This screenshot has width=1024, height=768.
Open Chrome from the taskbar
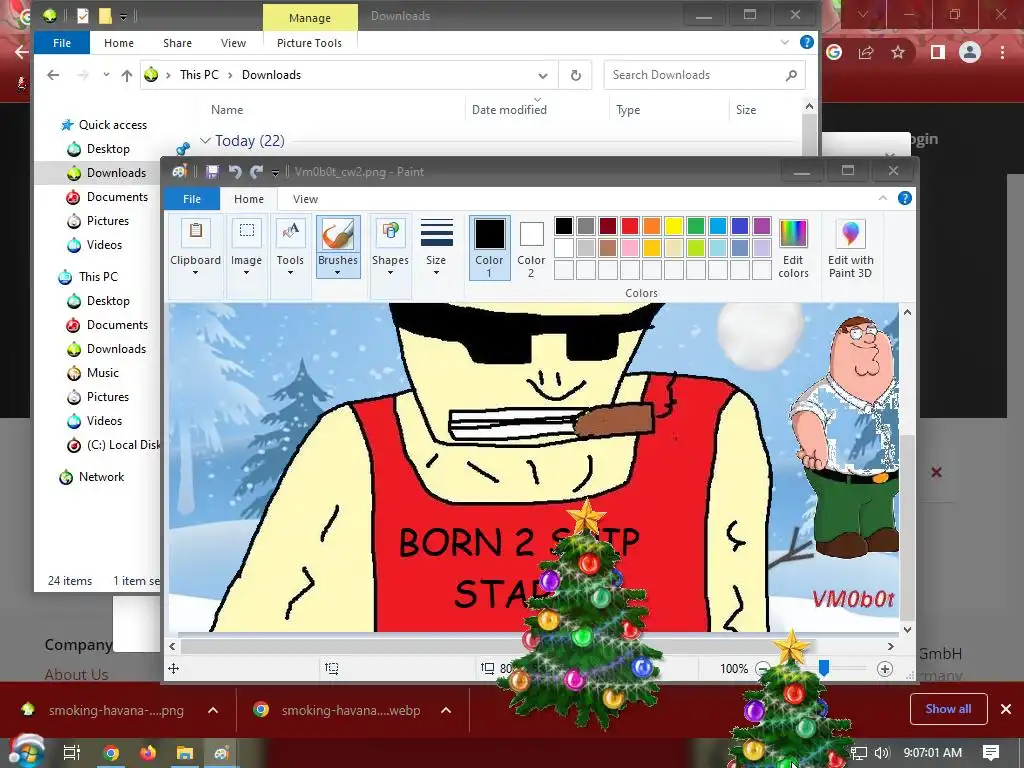point(111,753)
